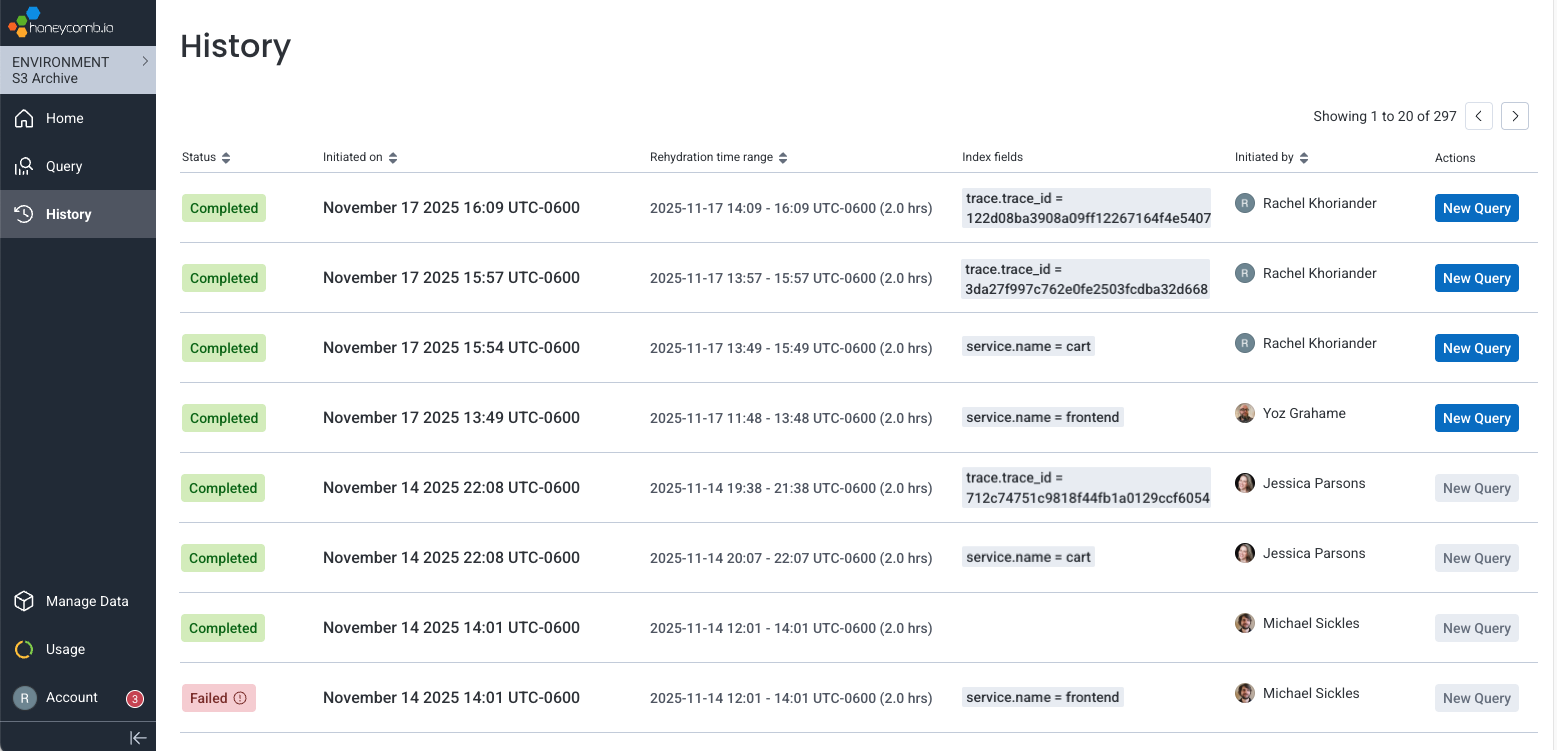The image size is (1558, 752).
Task: Click the History icon in the sidebar
Action: 23,213
